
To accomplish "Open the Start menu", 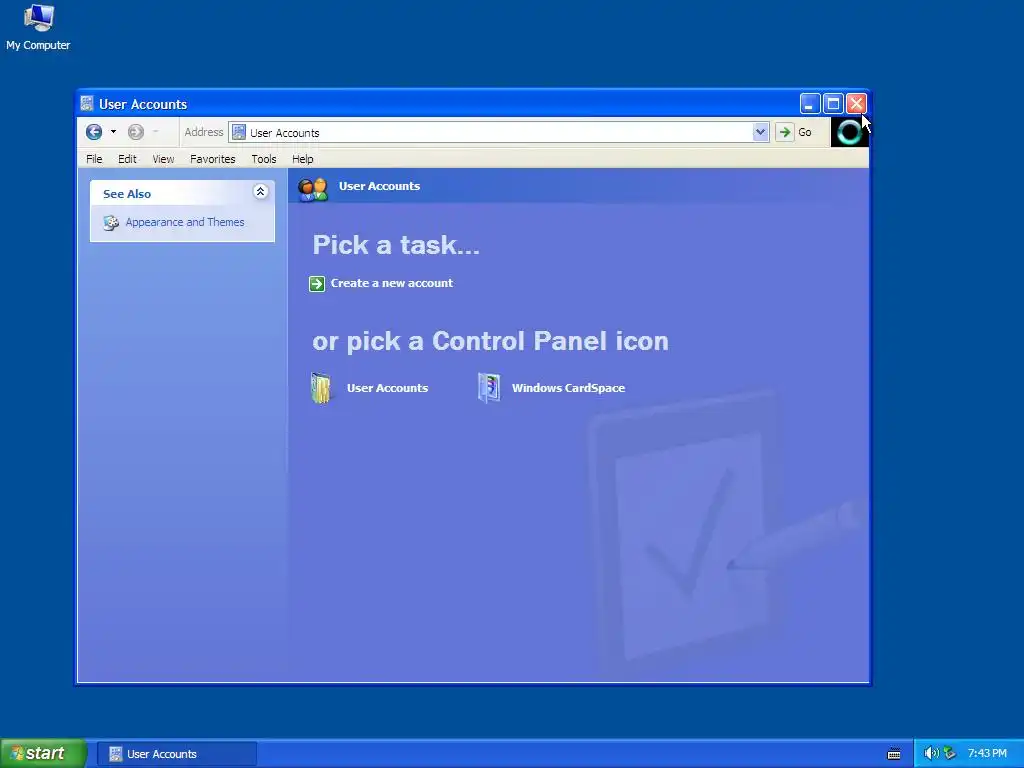I will tap(43, 754).
